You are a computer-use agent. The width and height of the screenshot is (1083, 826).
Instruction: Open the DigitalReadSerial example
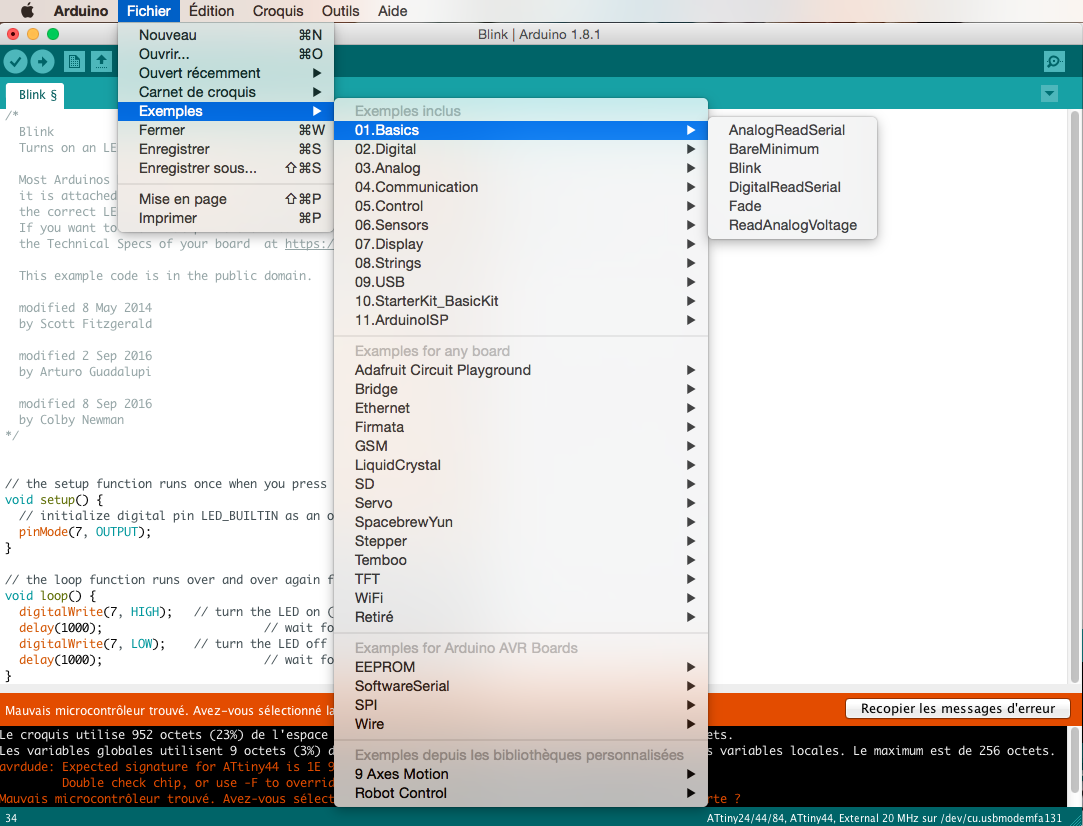tap(792, 186)
